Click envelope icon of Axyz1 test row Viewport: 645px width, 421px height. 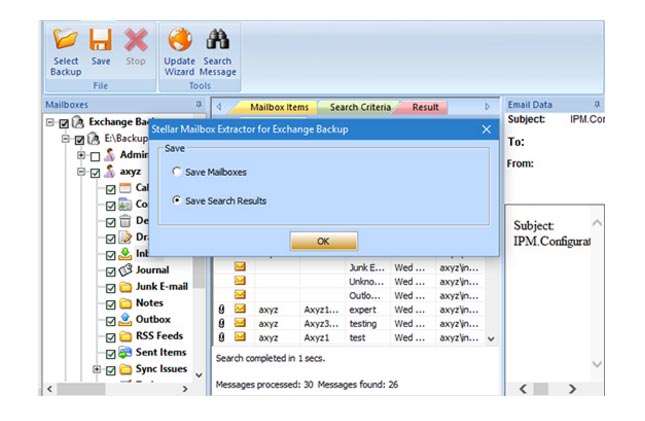240,337
